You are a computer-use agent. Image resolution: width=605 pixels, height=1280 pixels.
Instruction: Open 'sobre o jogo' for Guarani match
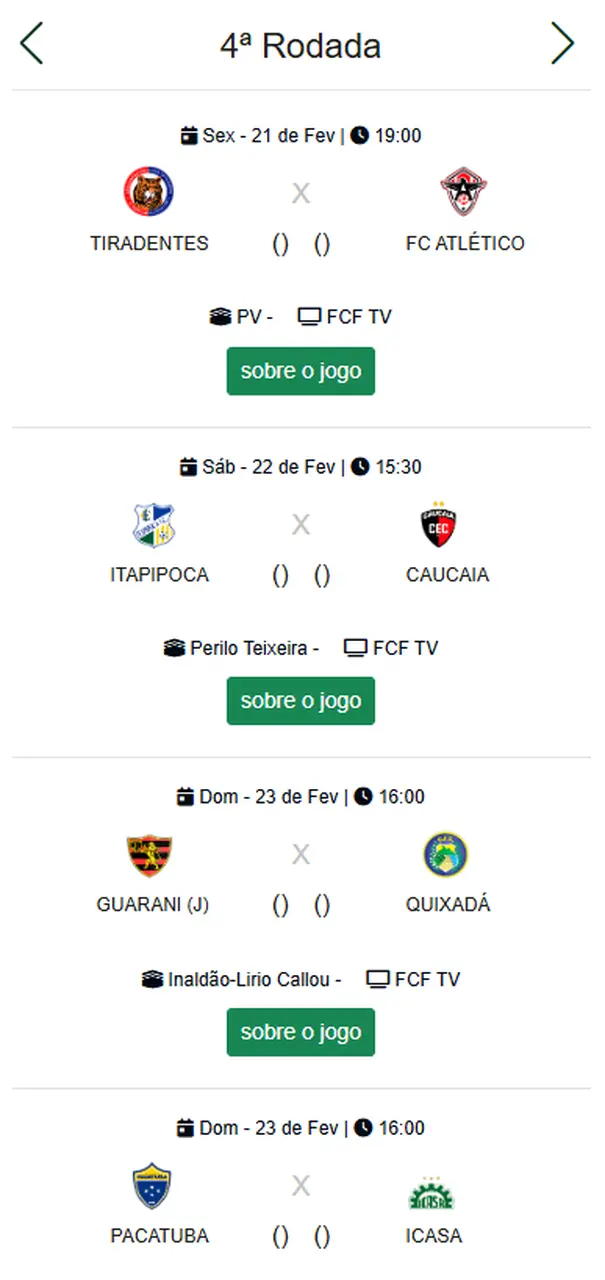[300, 1032]
